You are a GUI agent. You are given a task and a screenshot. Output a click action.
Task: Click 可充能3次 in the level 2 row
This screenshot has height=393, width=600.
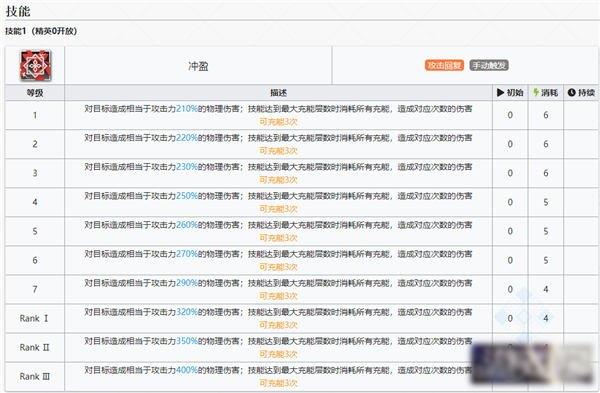(x=279, y=151)
